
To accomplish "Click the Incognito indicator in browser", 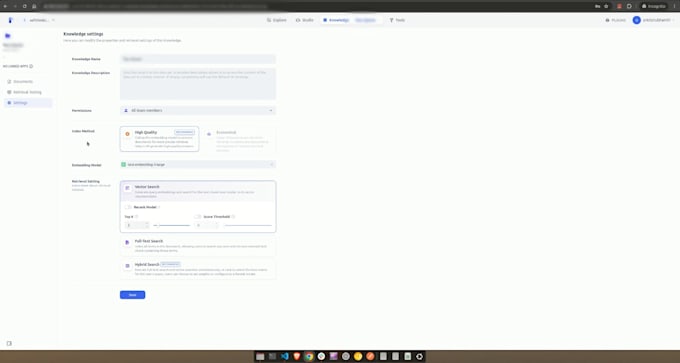I will click(654, 6).
